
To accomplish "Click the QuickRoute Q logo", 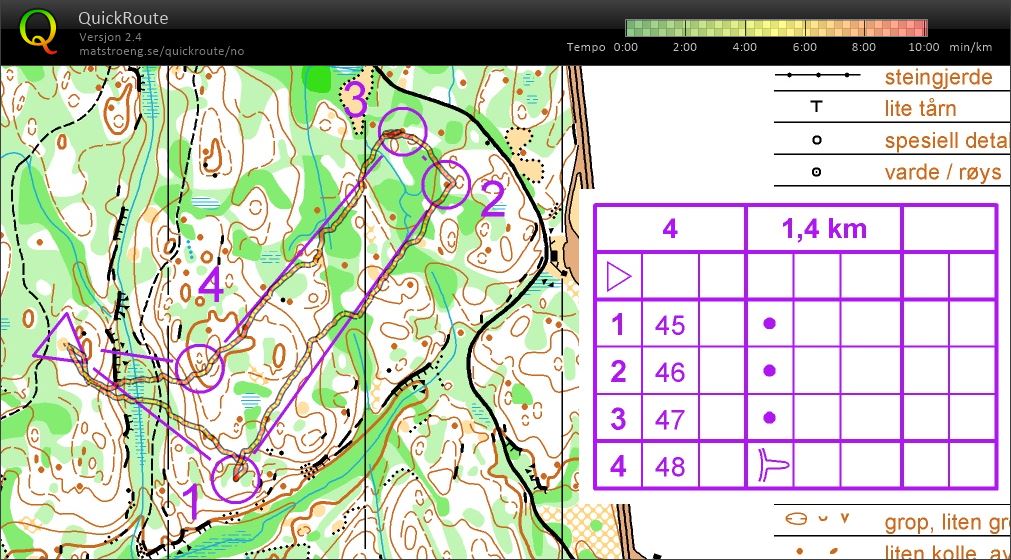I will [37, 31].
